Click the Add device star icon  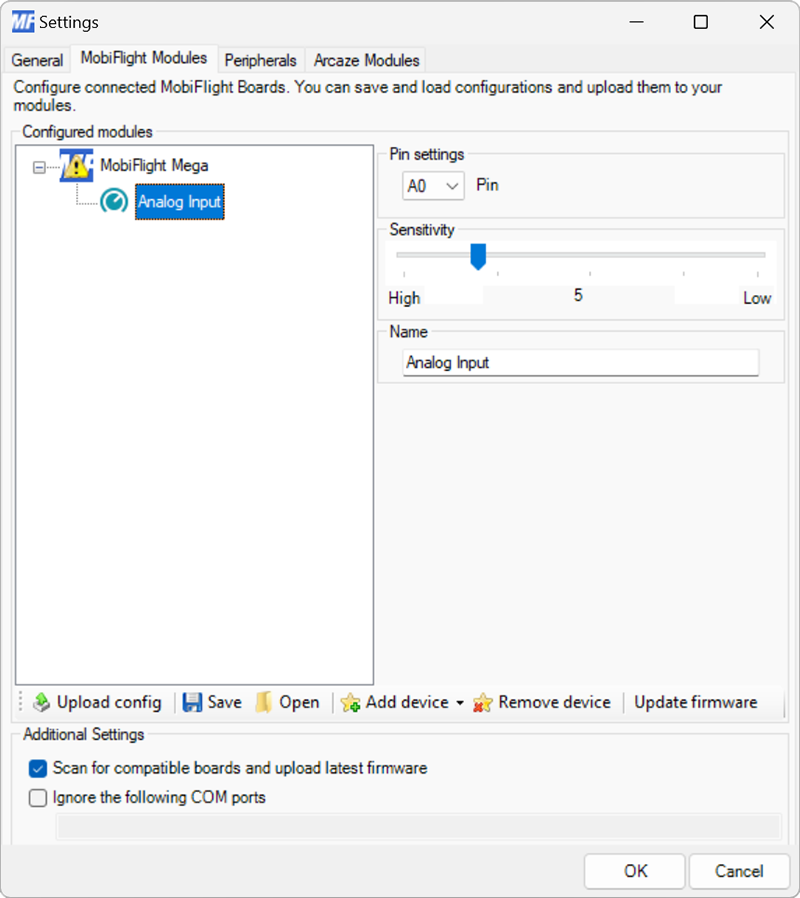click(x=351, y=703)
